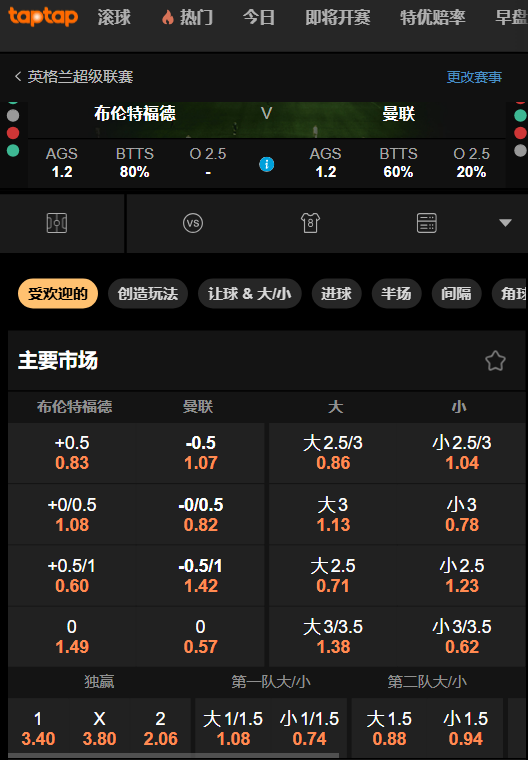Choose 小 3 at 0.78
This screenshot has width=528, height=760.
(462, 514)
